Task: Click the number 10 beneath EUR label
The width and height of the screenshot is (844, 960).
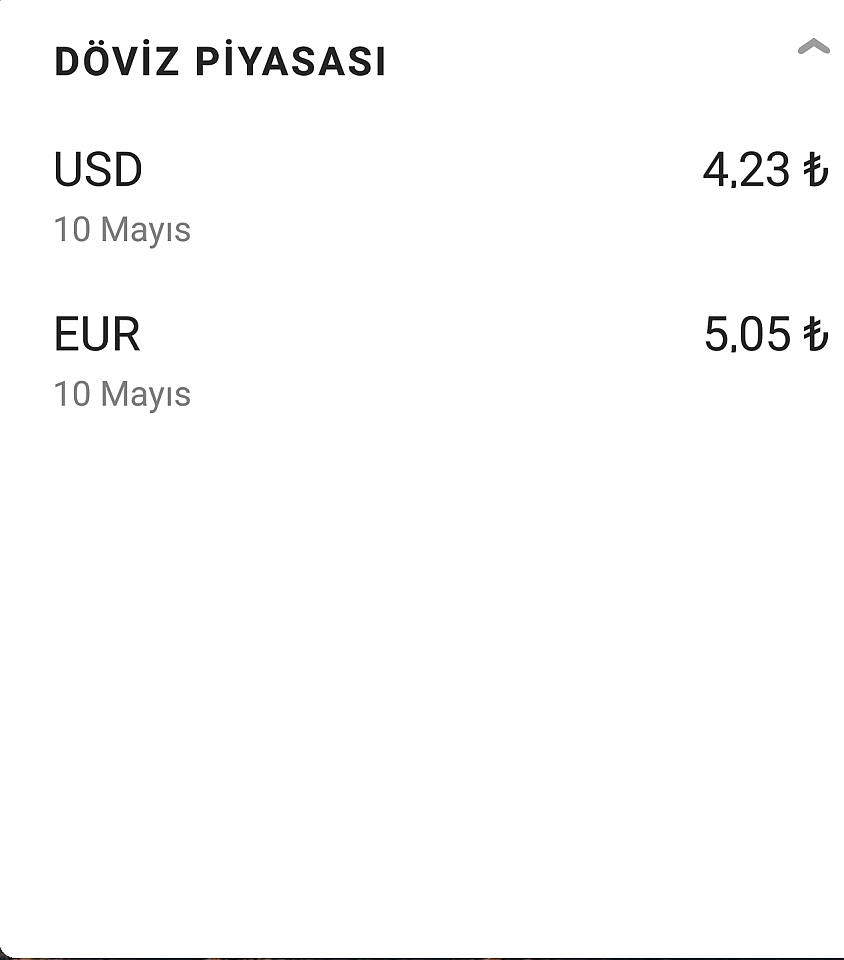Action: coord(72,394)
